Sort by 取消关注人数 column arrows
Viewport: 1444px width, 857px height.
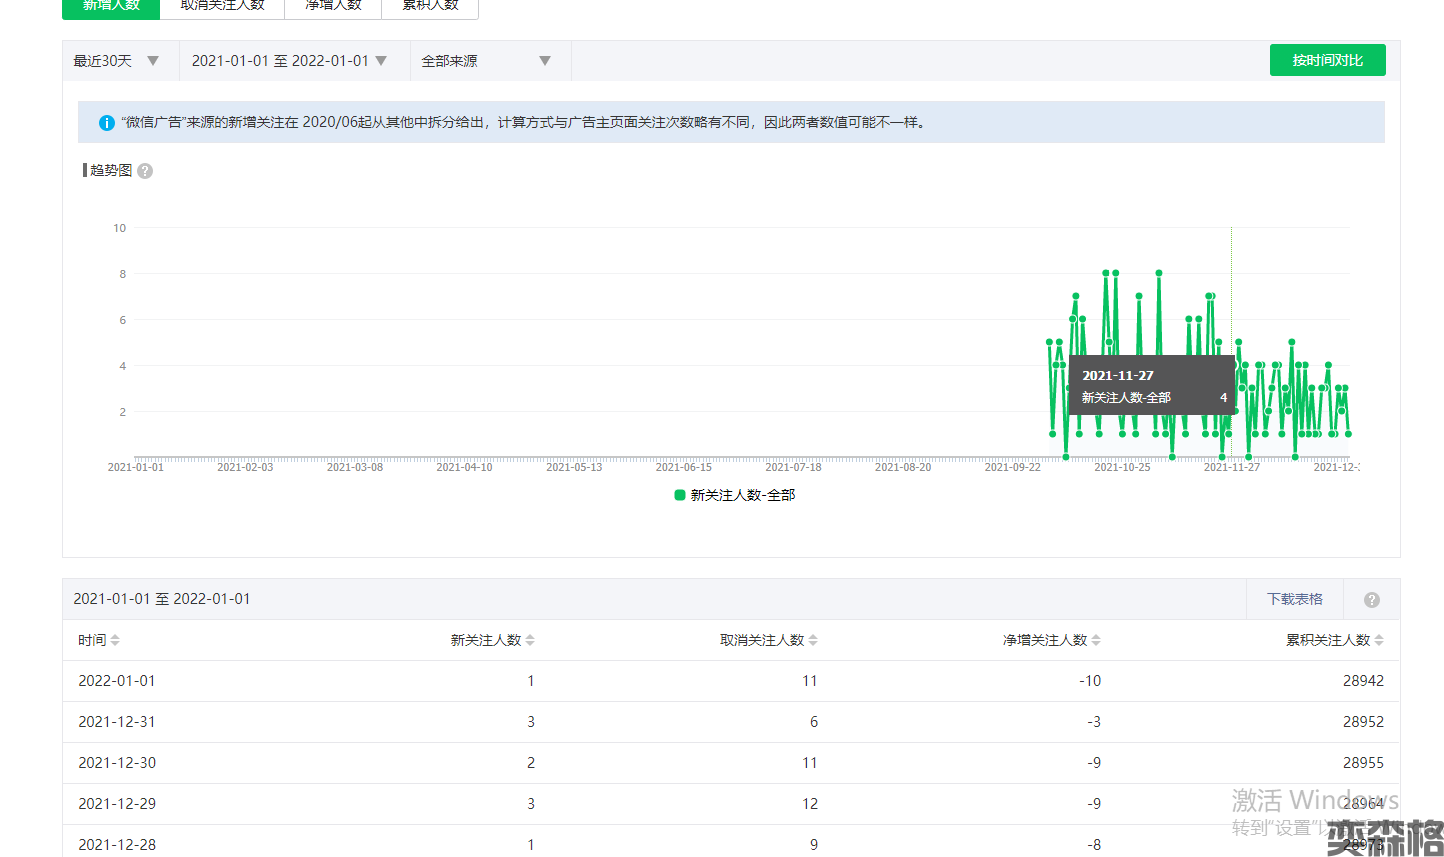pos(813,640)
